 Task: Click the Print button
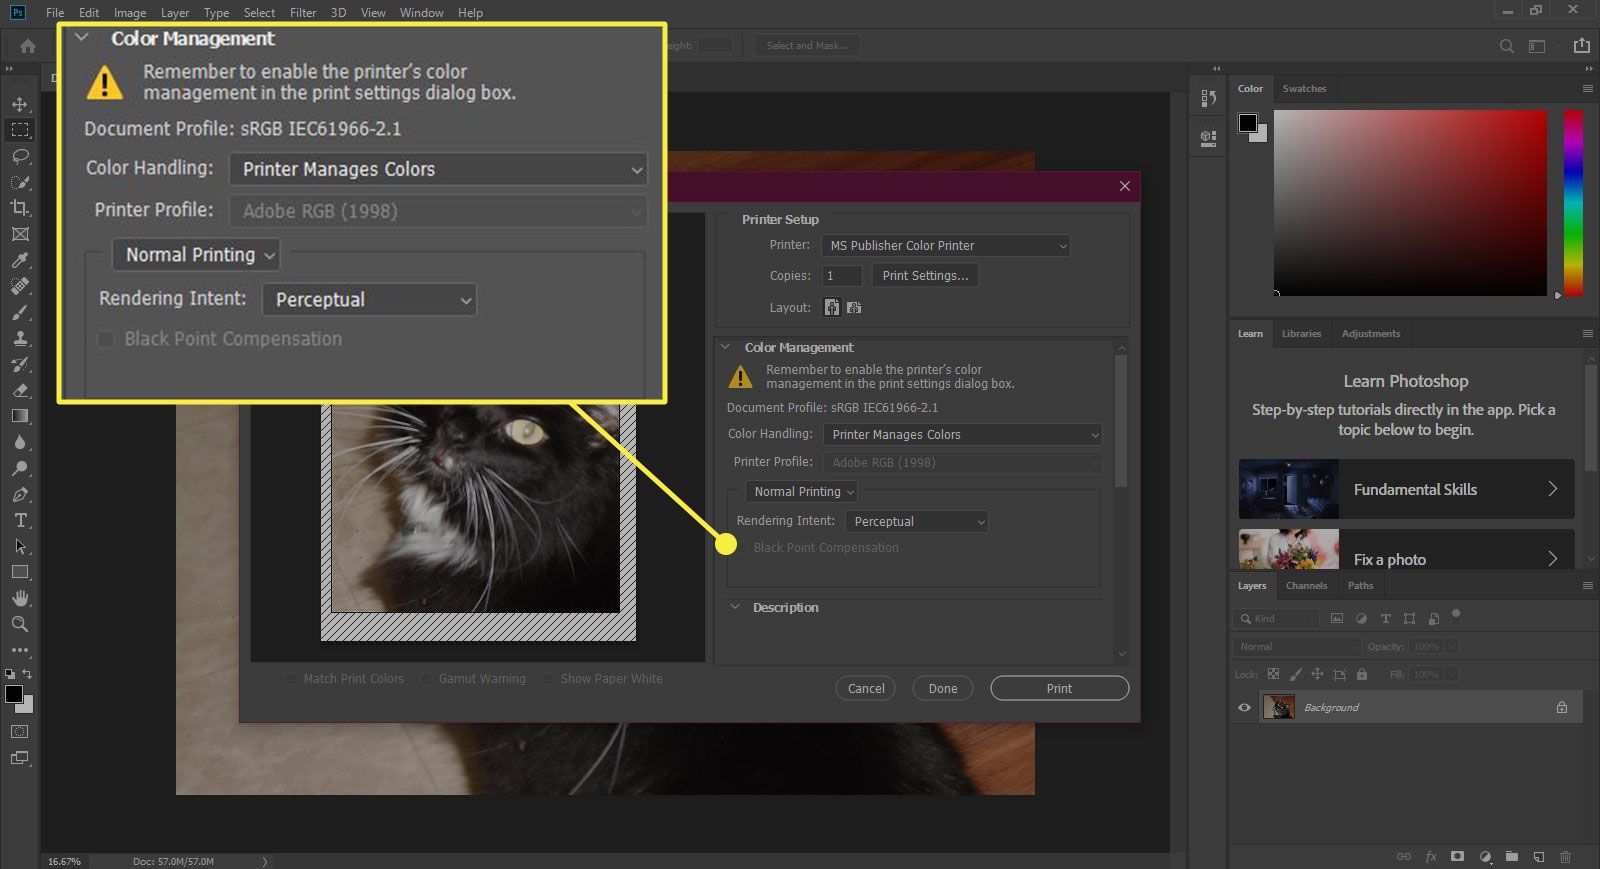point(1059,689)
